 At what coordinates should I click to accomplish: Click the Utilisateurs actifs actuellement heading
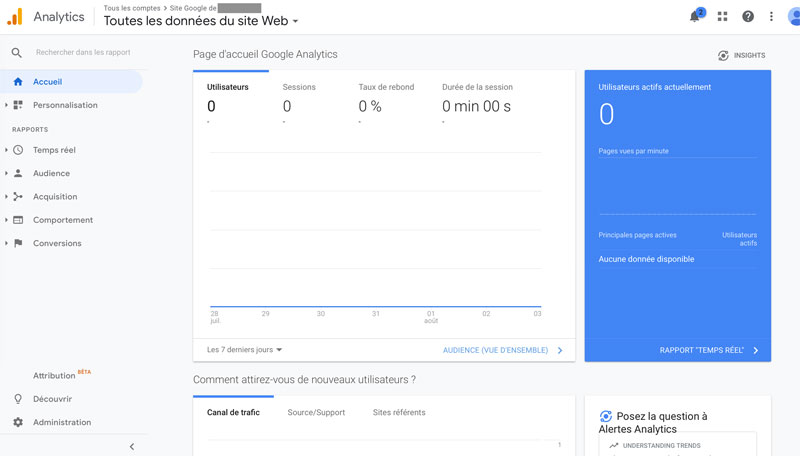655,87
